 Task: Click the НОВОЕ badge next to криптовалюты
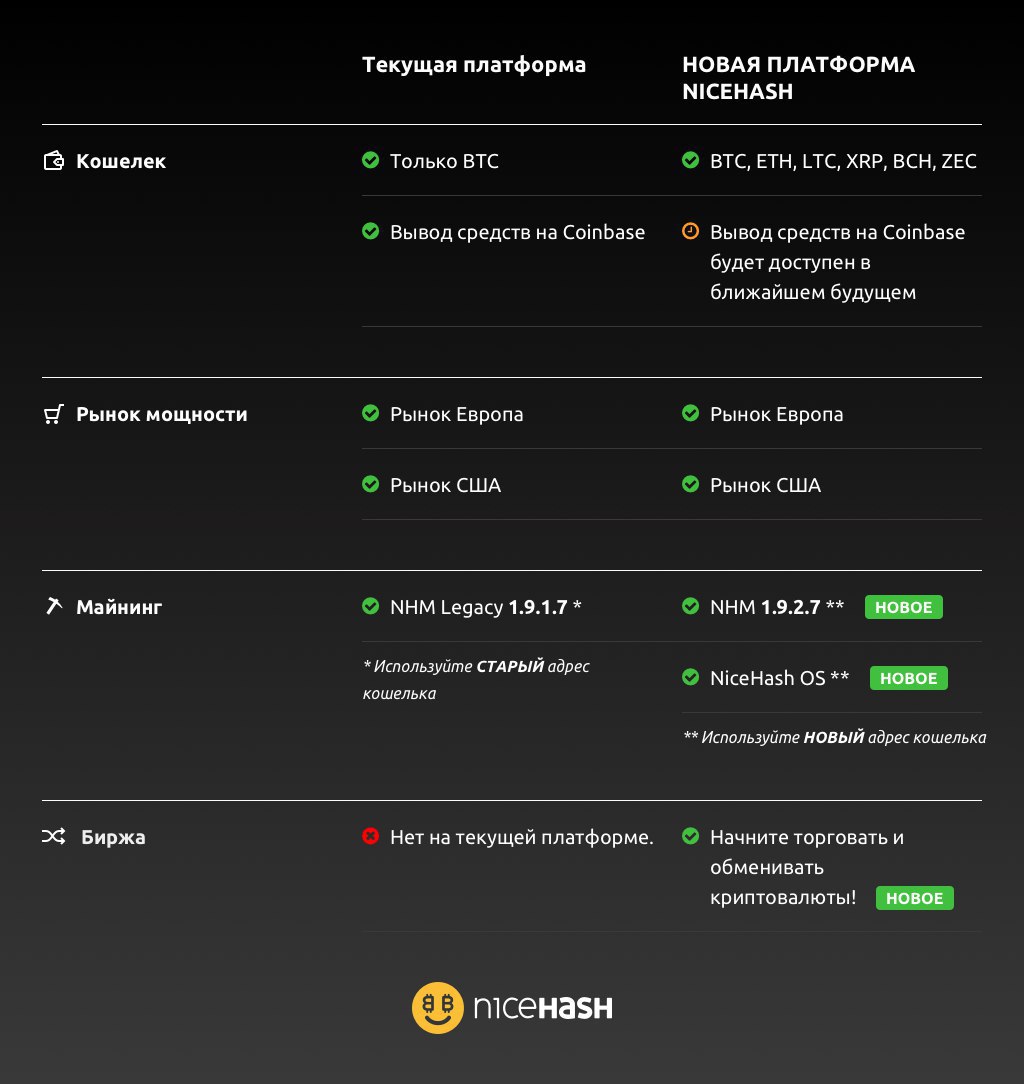pos(915,898)
